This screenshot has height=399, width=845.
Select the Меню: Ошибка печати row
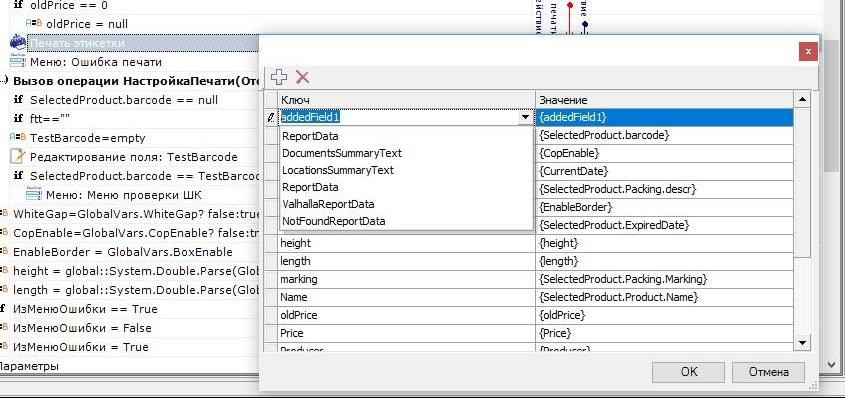tap(95, 62)
